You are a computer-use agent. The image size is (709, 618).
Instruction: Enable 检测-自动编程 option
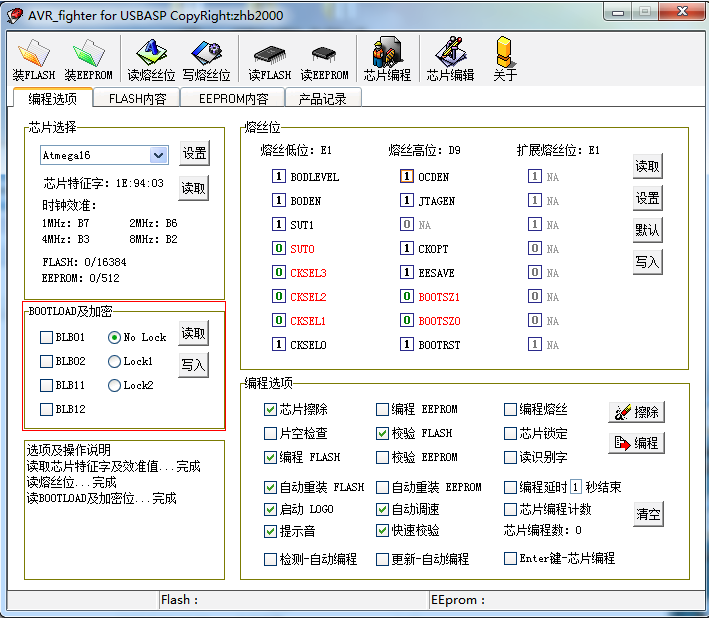tap(270, 559)
